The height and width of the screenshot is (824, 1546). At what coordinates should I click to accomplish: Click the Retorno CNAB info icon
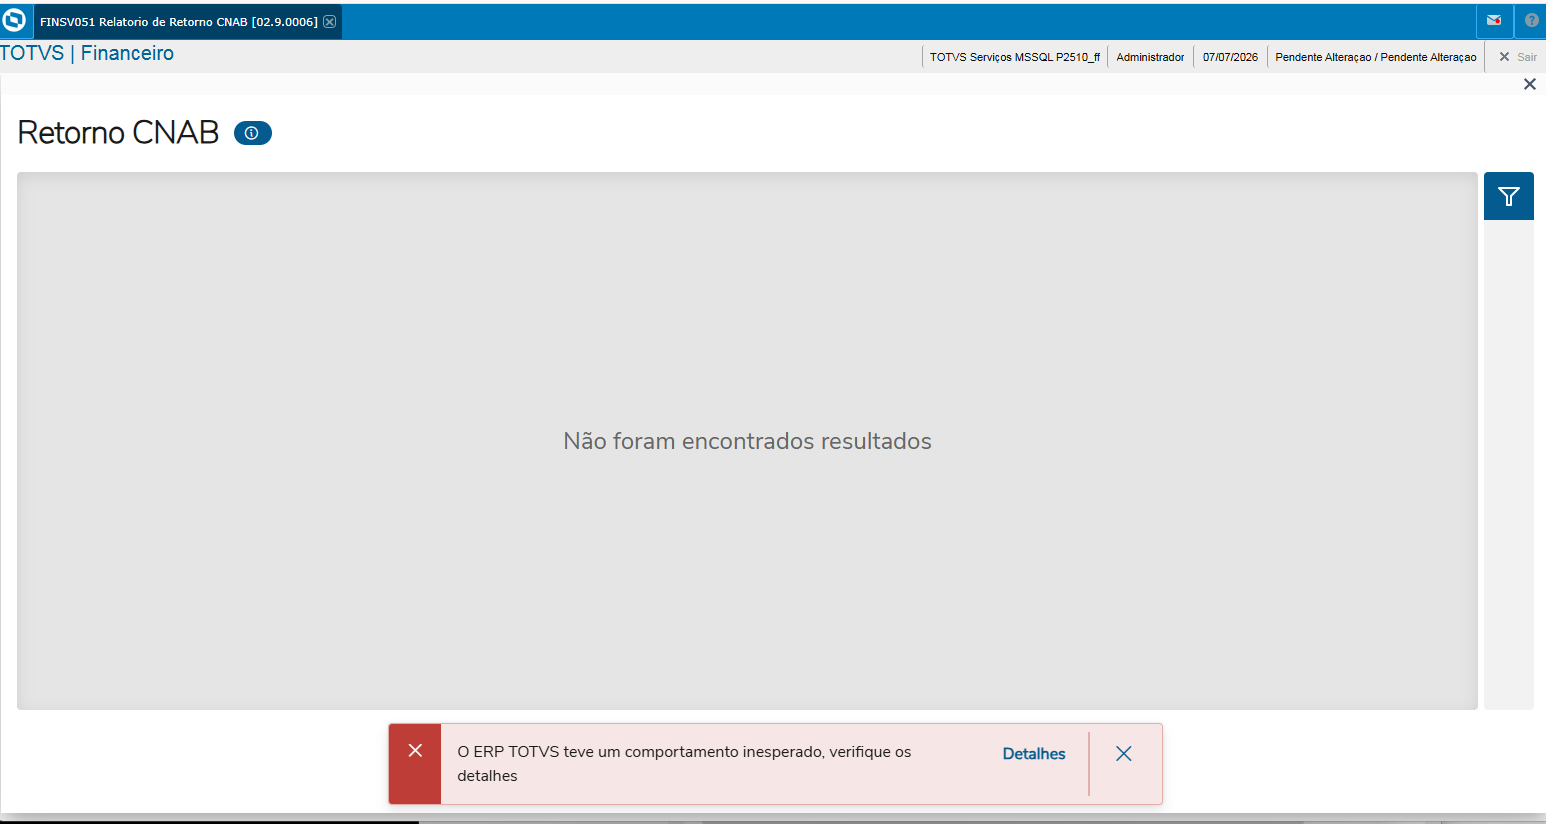pos(253,133)
